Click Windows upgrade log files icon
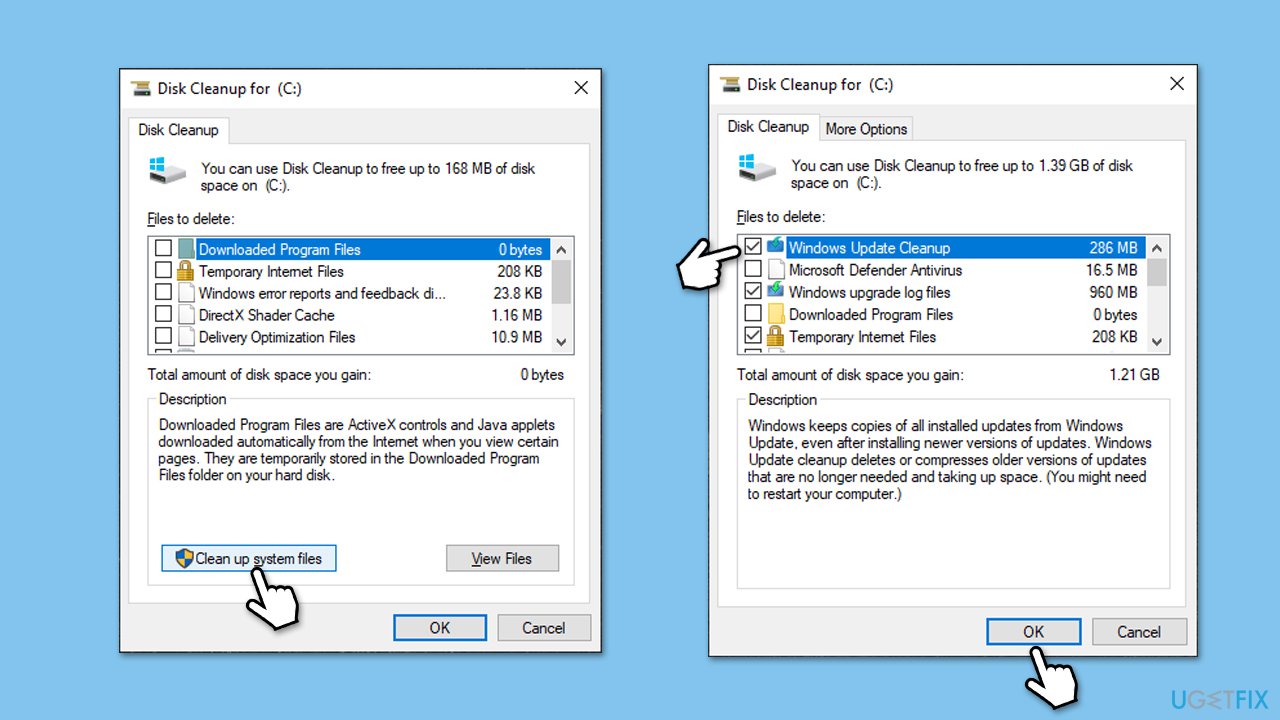The width and height of the screenshot is (1280, 720). click(776, 292)
